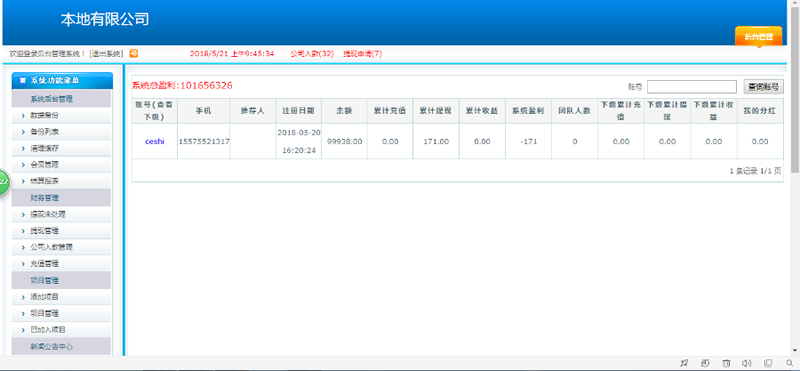Click the balance value 99938.00

[x=344, y=141]
